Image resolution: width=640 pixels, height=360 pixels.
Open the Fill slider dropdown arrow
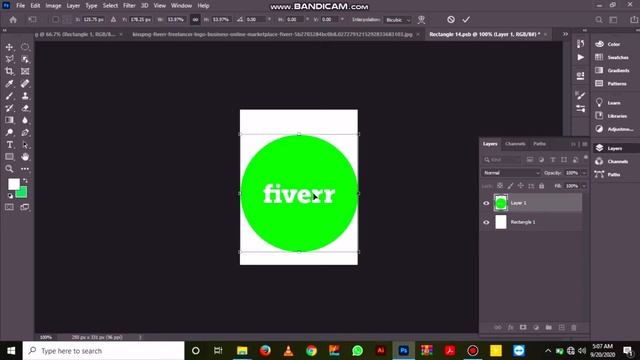[584, 186]
